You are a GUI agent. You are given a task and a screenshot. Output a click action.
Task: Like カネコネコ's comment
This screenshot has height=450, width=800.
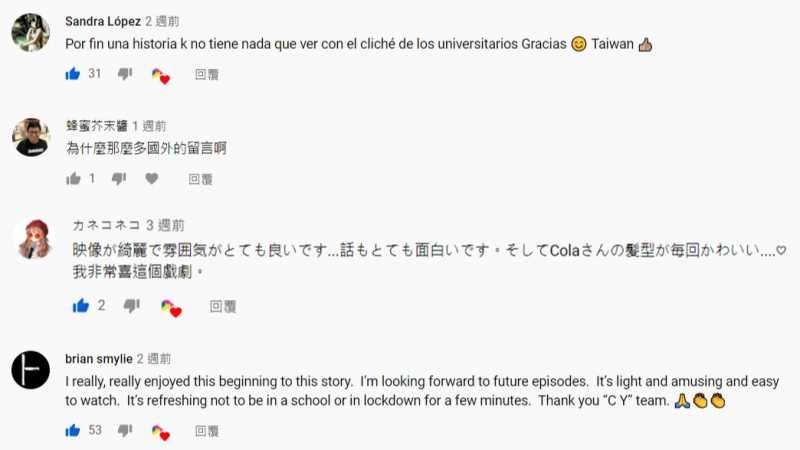coord(81,306)
